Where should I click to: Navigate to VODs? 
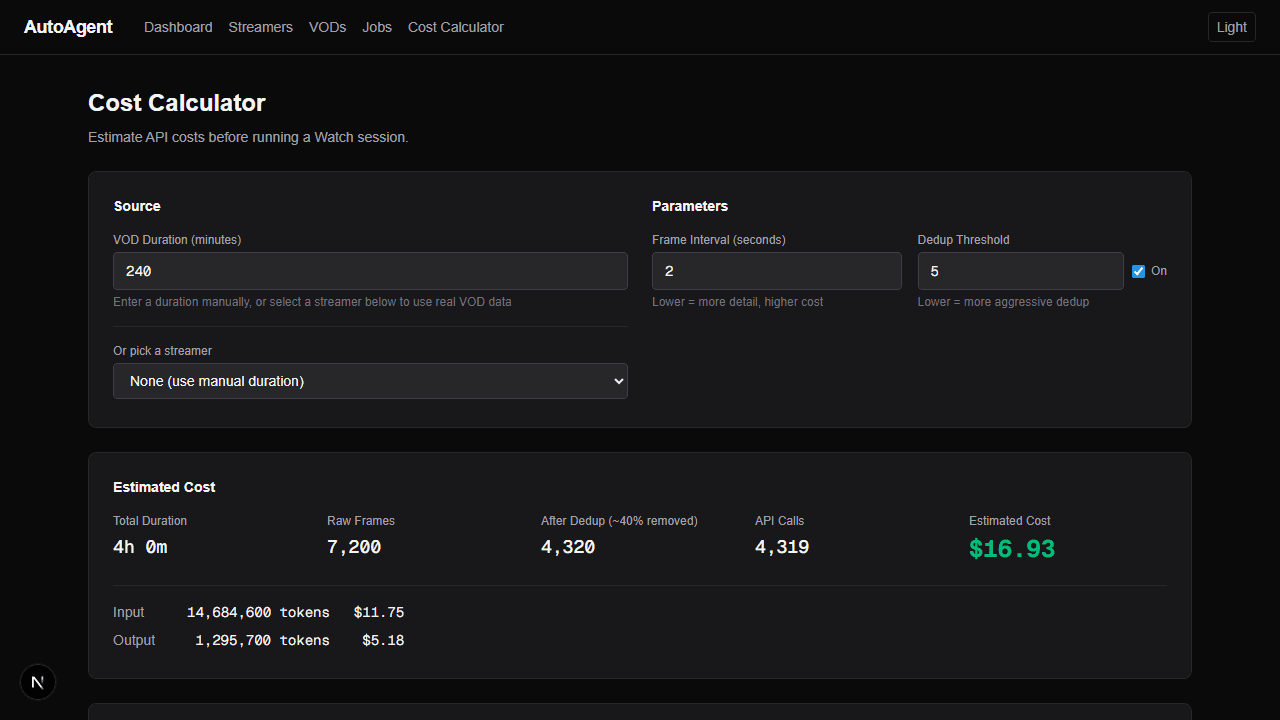coord(327,27)
